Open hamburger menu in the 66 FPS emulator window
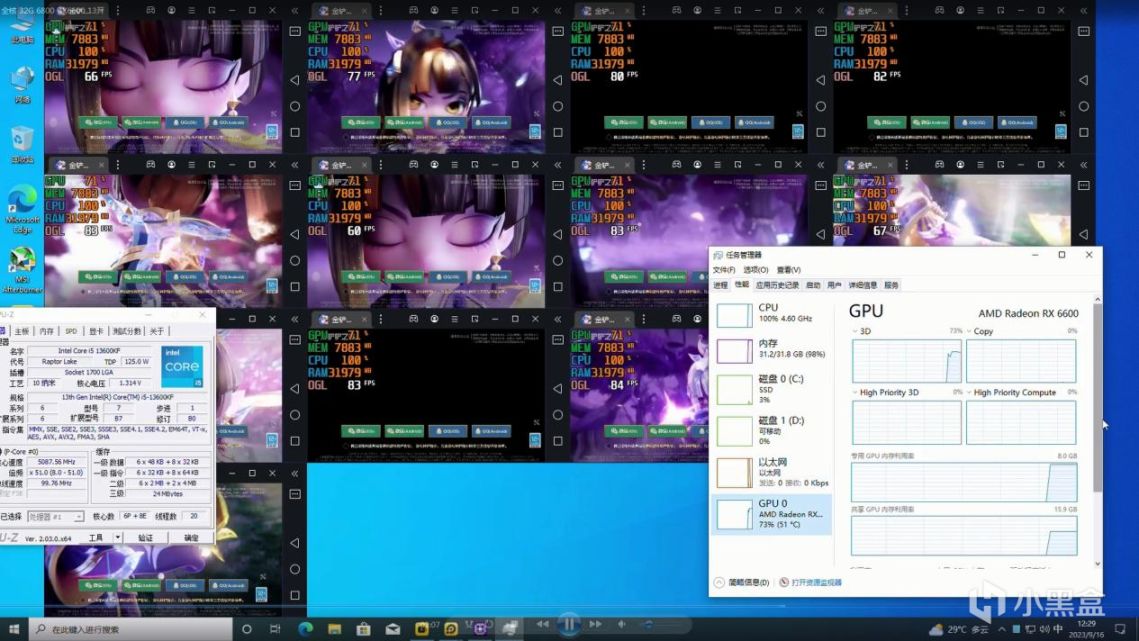The width and height of the screenshot is (1139, 641). (x=192, y=11)
